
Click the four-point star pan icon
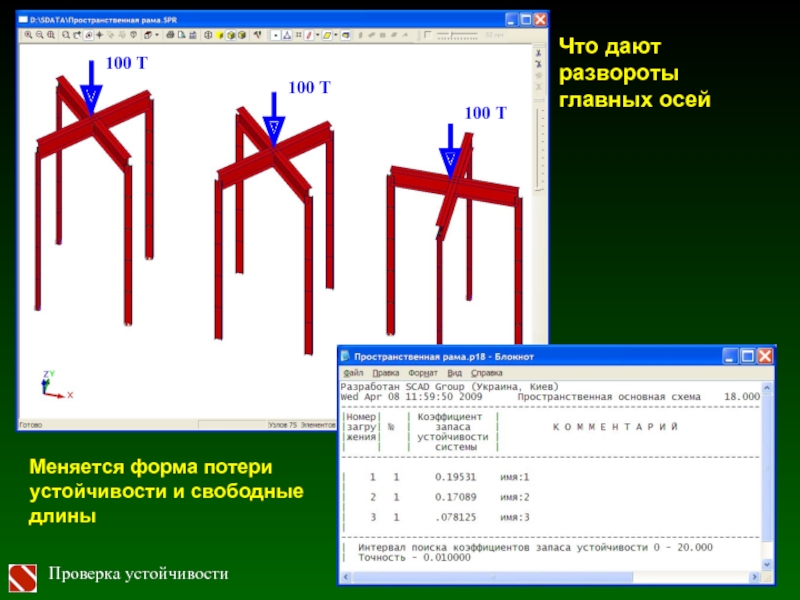(x=99, y=35)
